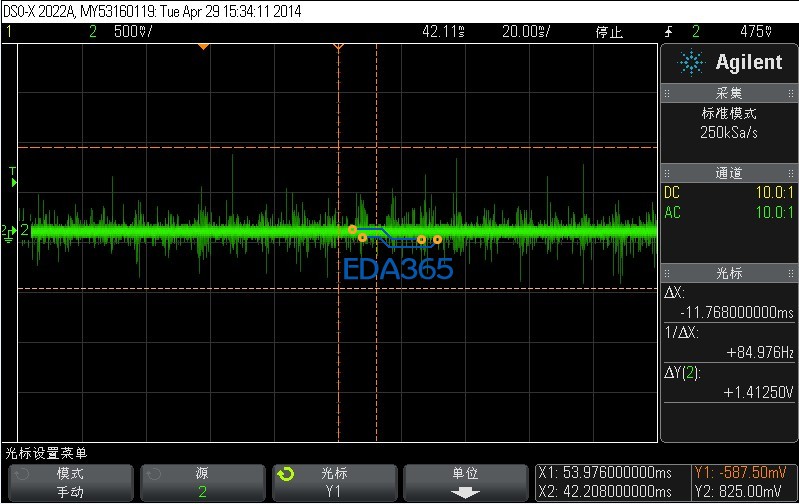The width and height of the screenshot is (799, 504).
Task: Select the solid orange trigger time marker at the top
Action: pyautogui.click(x=203, y=46)
